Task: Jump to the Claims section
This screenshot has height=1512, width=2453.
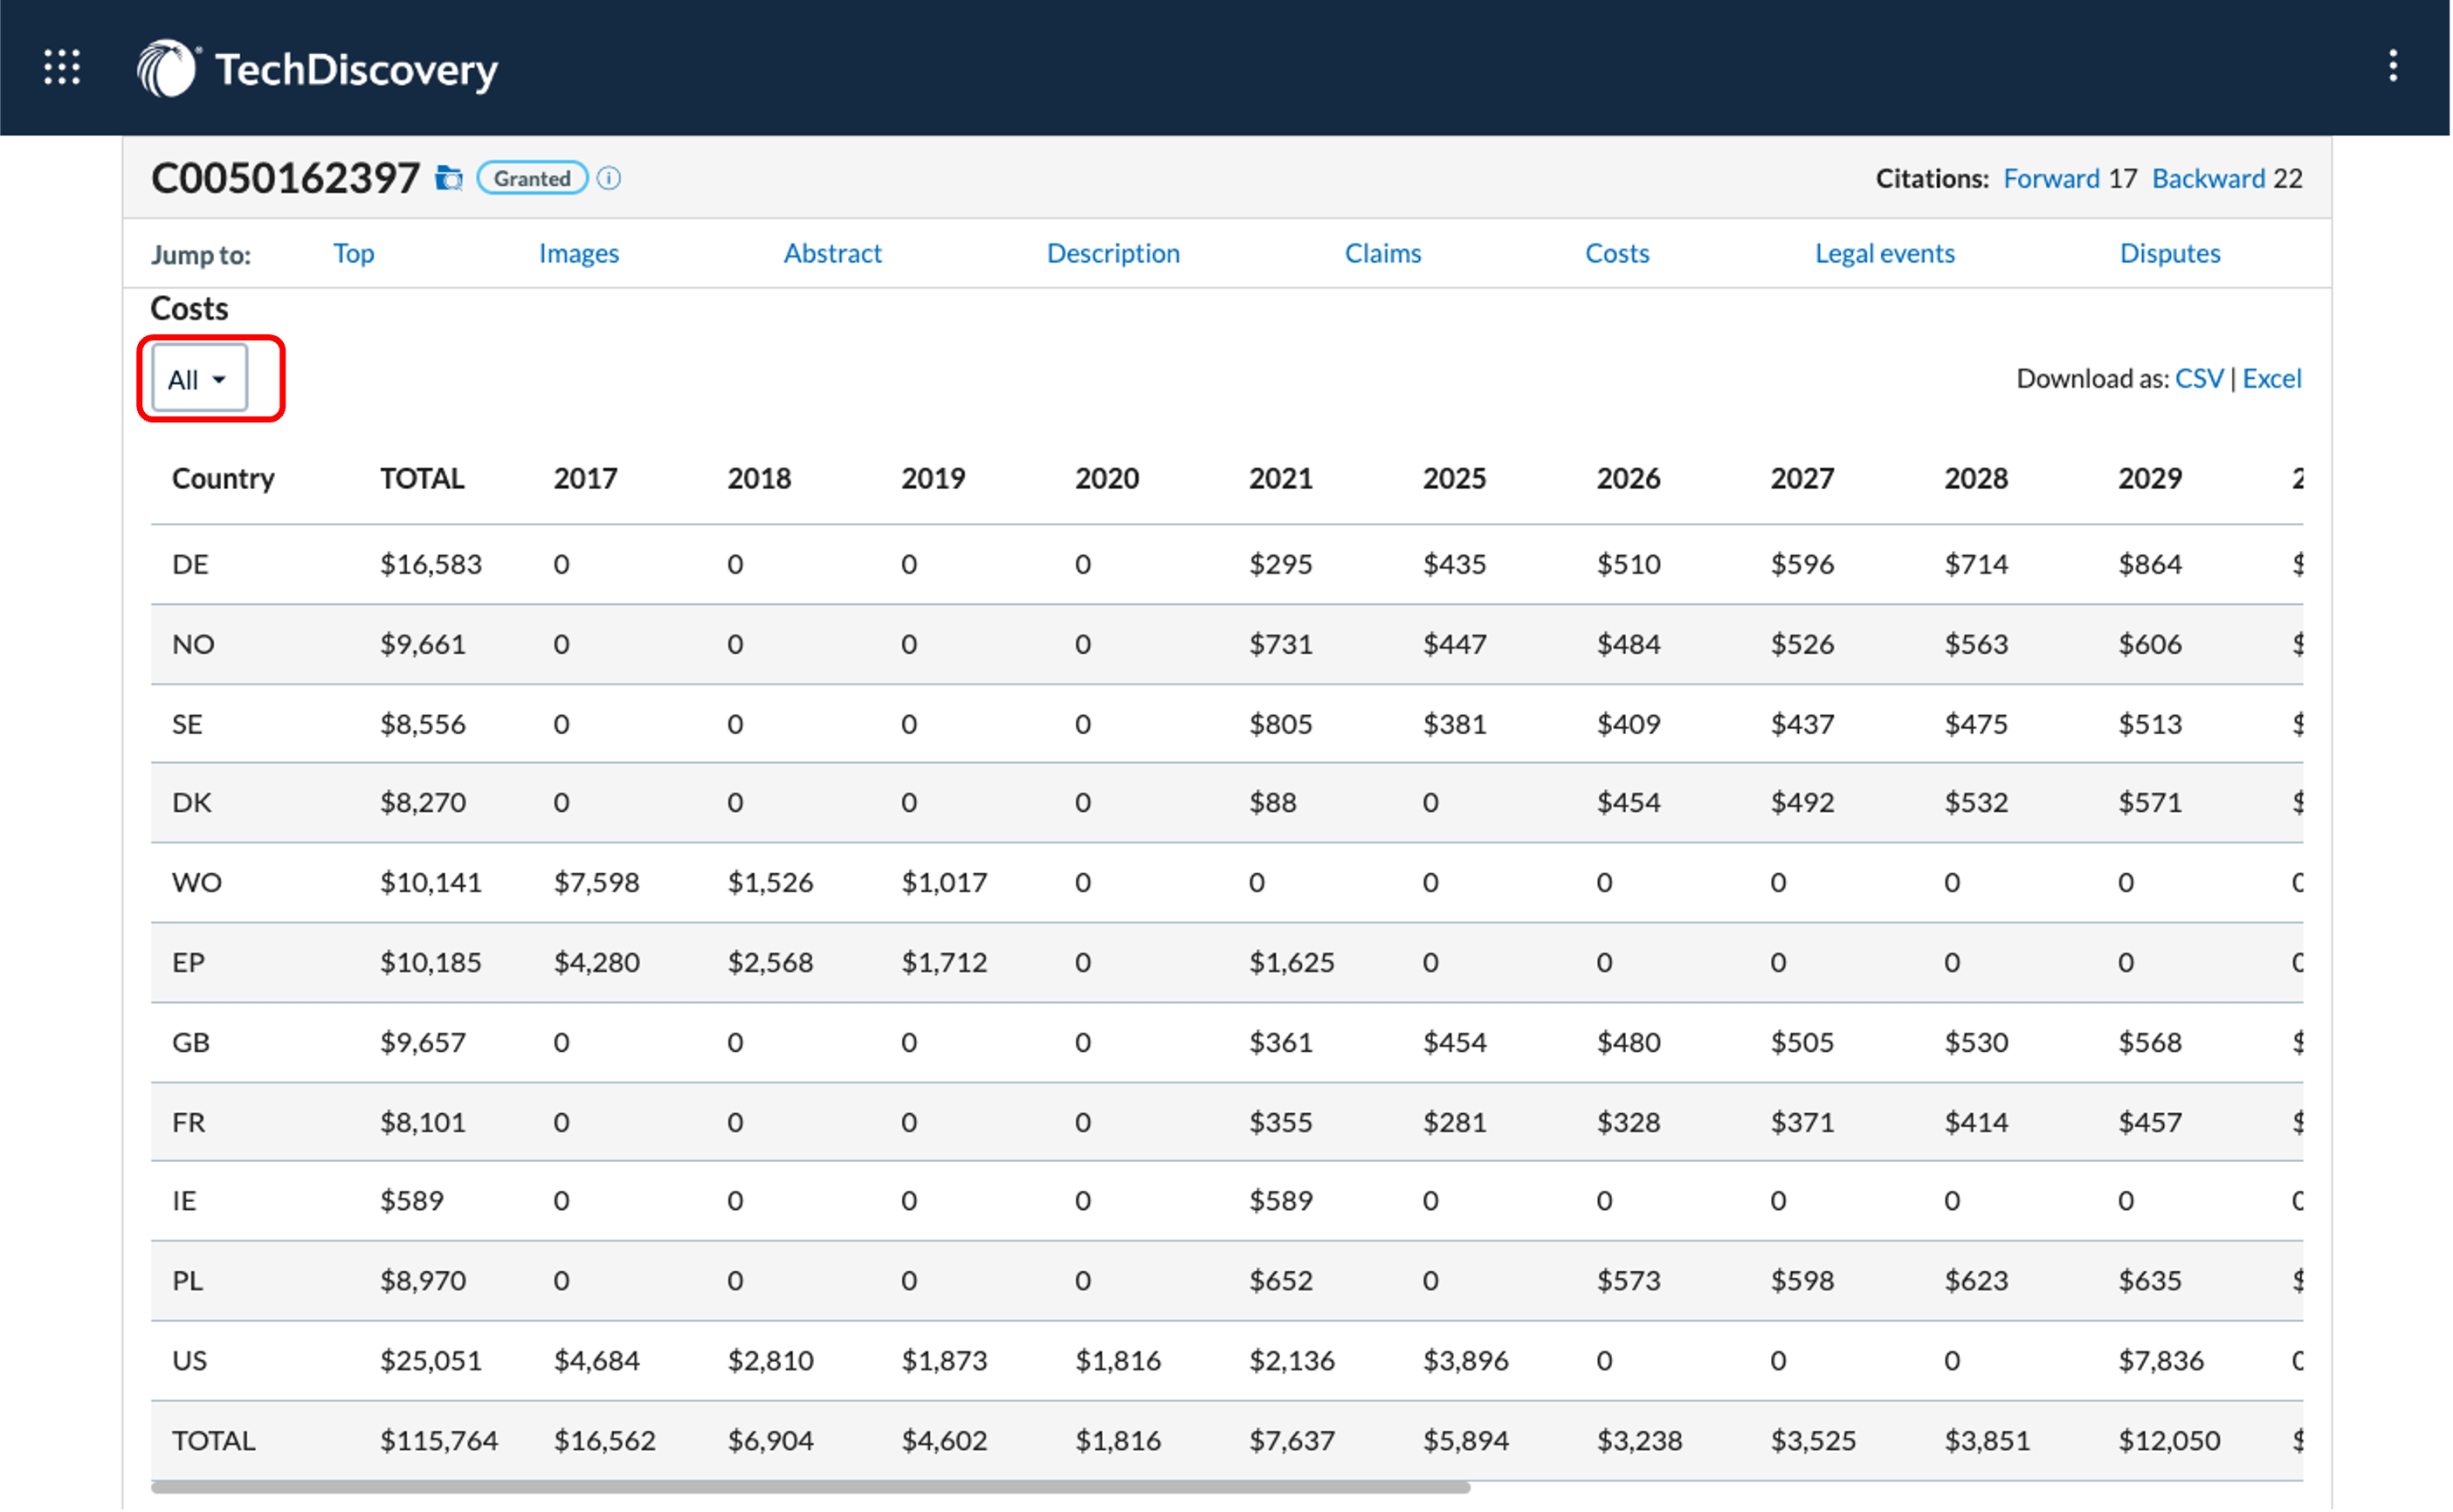Action: click(1383, 253)
